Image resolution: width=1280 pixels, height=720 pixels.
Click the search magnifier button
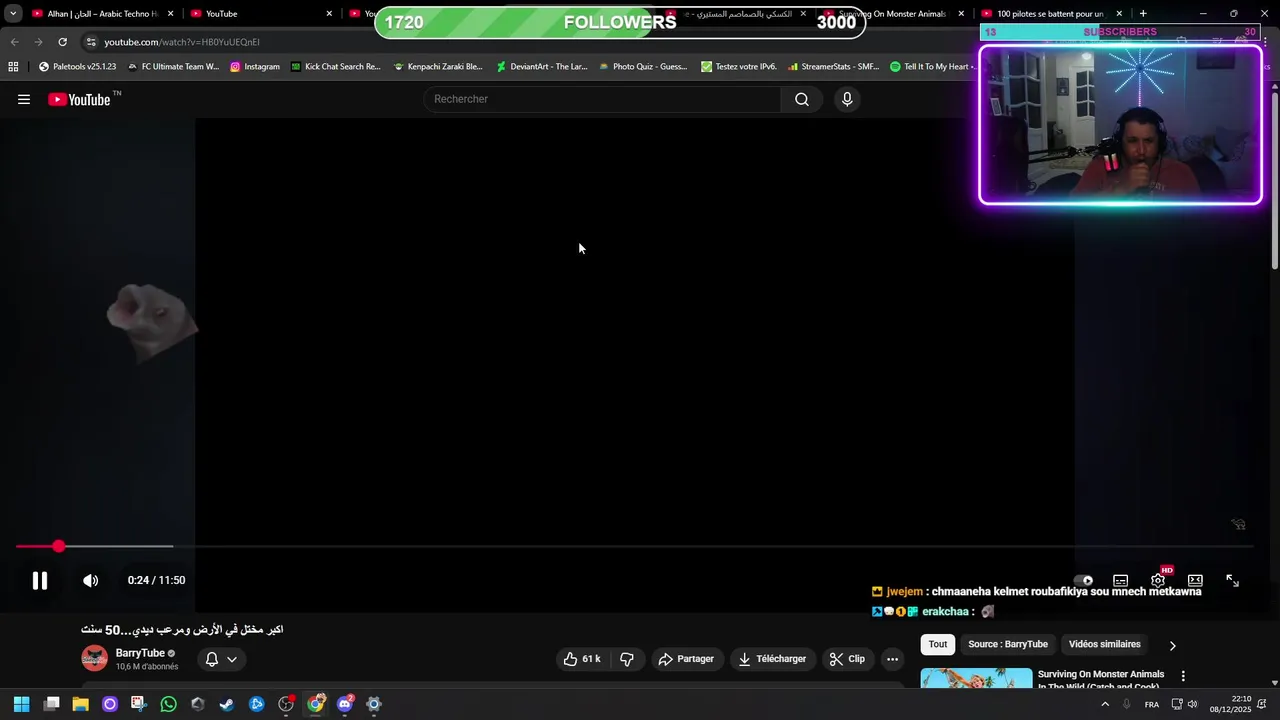(802, 99)
